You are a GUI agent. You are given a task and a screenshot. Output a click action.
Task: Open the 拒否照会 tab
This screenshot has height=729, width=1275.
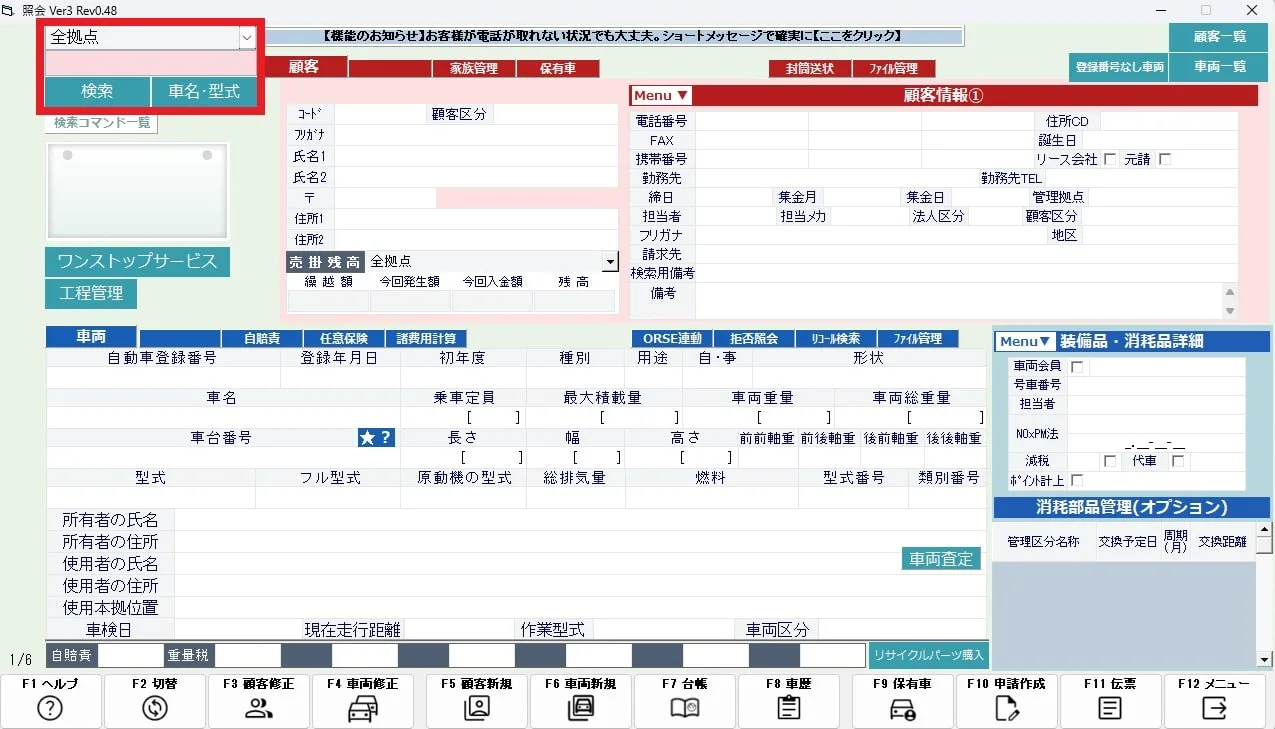pyautogui.click(x=754, y=339)
